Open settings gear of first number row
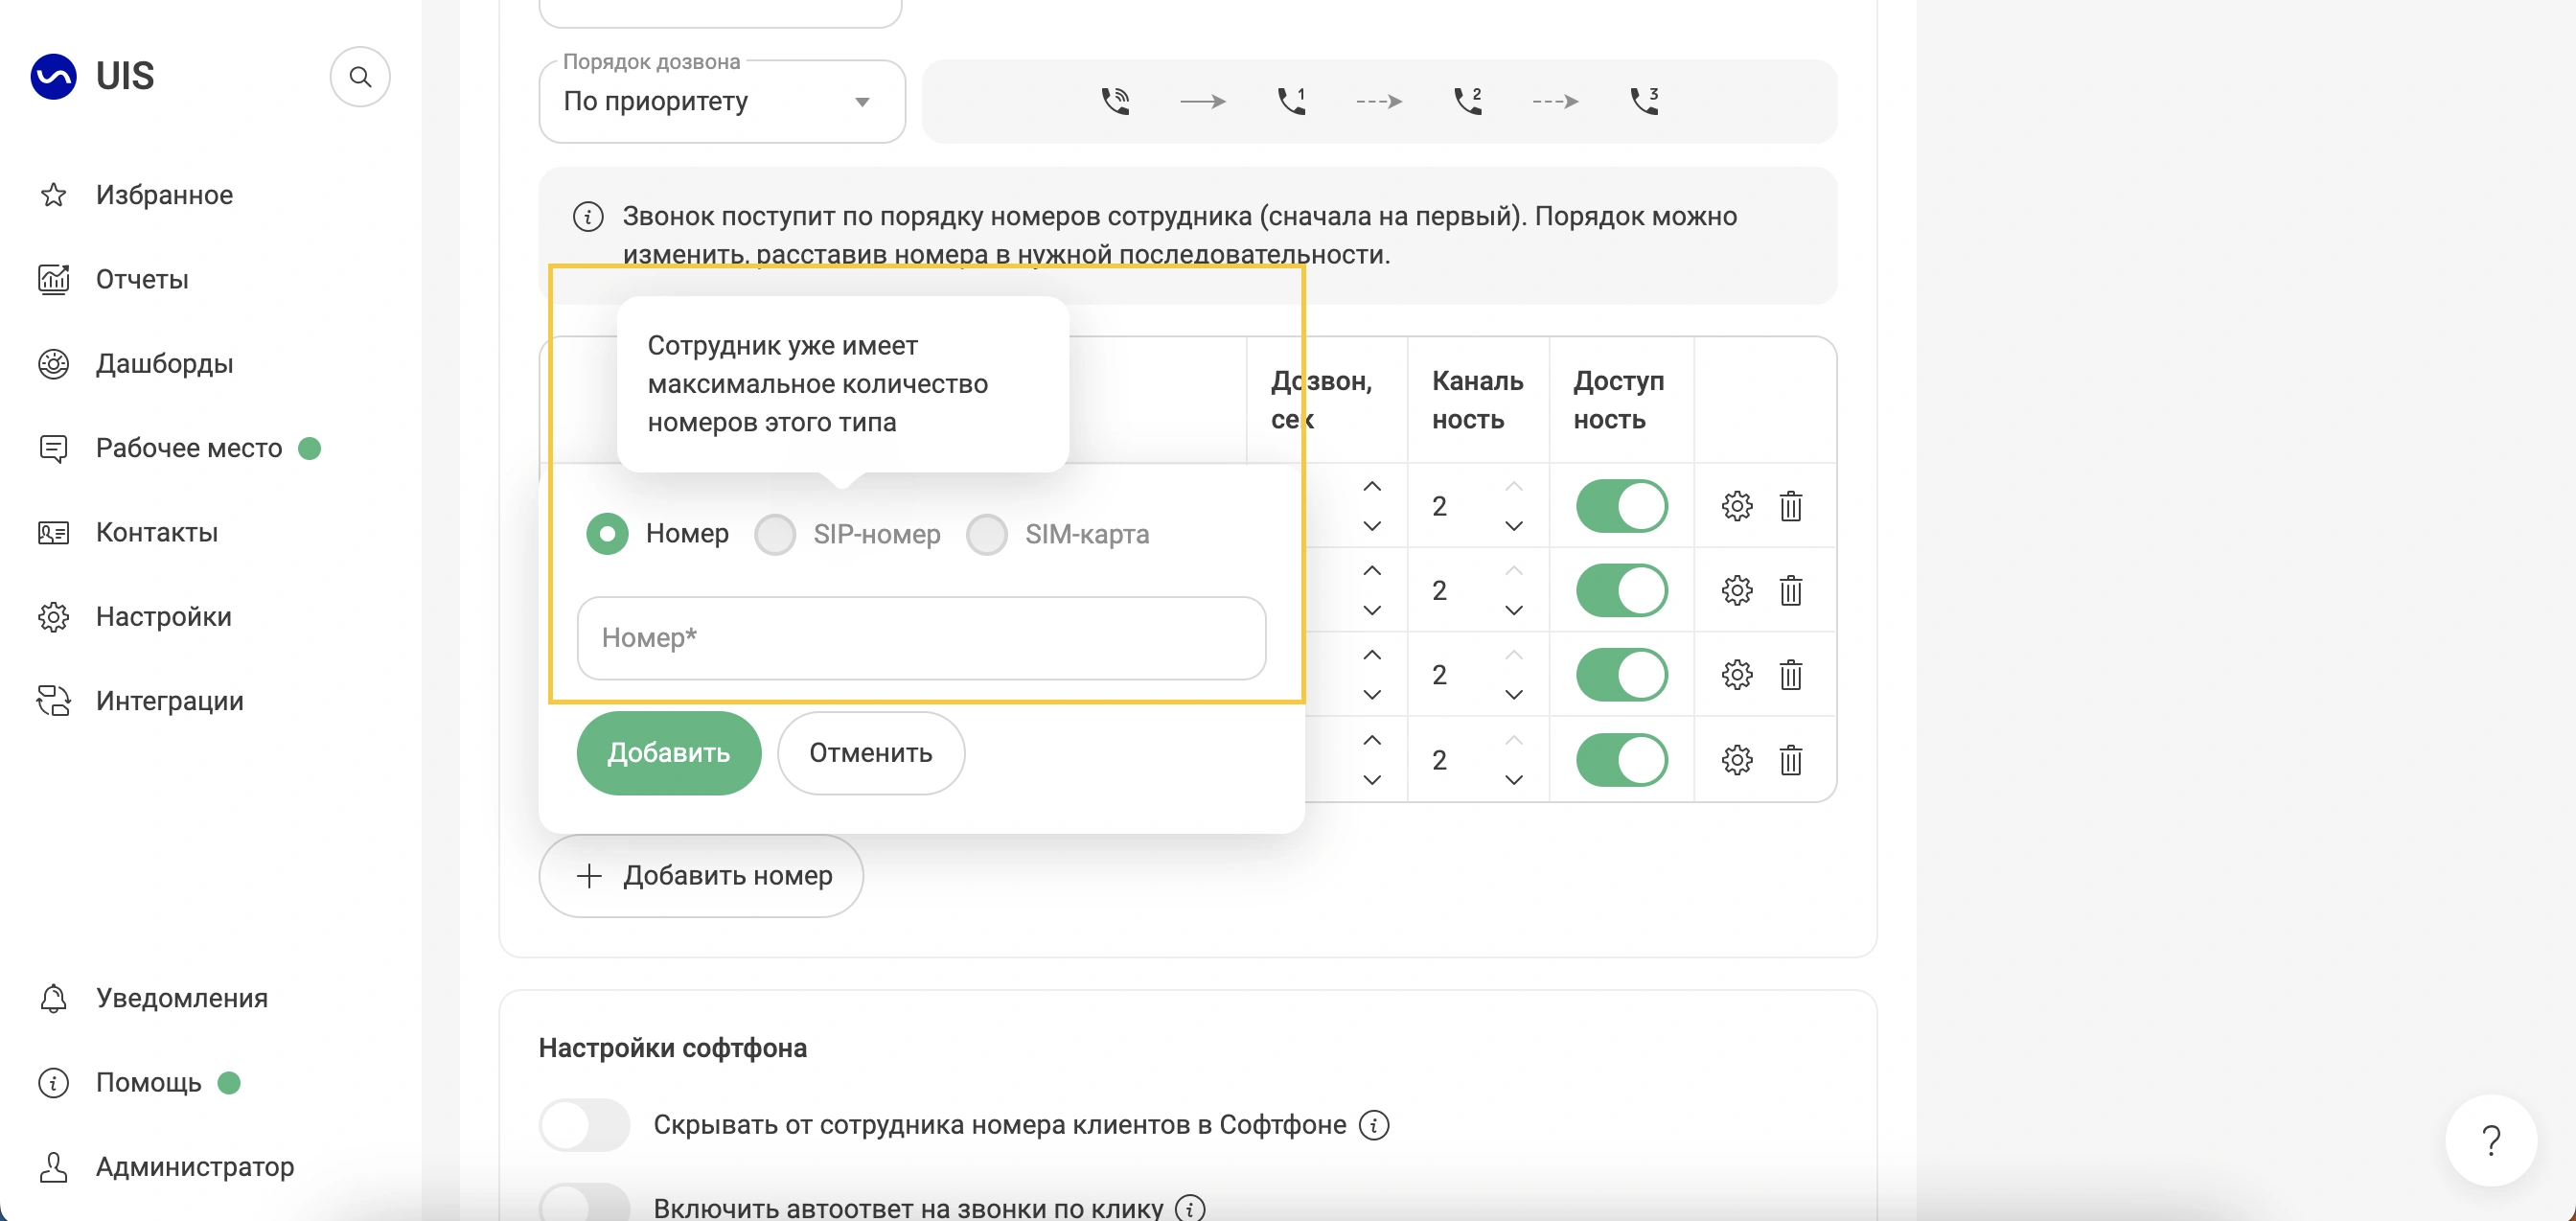 click(x=1737, y=506)
